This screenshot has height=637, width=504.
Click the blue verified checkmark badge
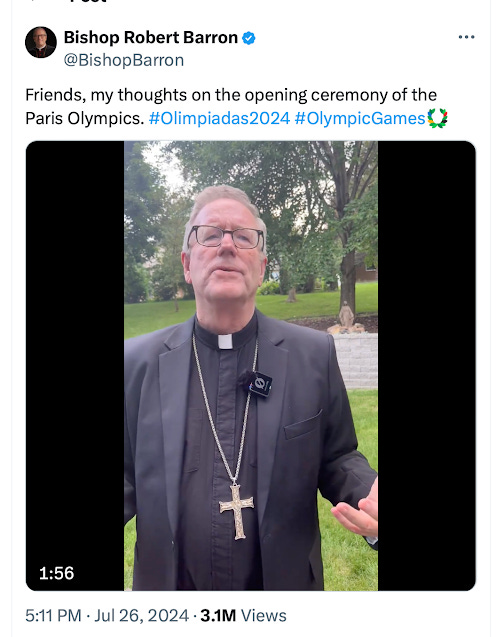249,38
